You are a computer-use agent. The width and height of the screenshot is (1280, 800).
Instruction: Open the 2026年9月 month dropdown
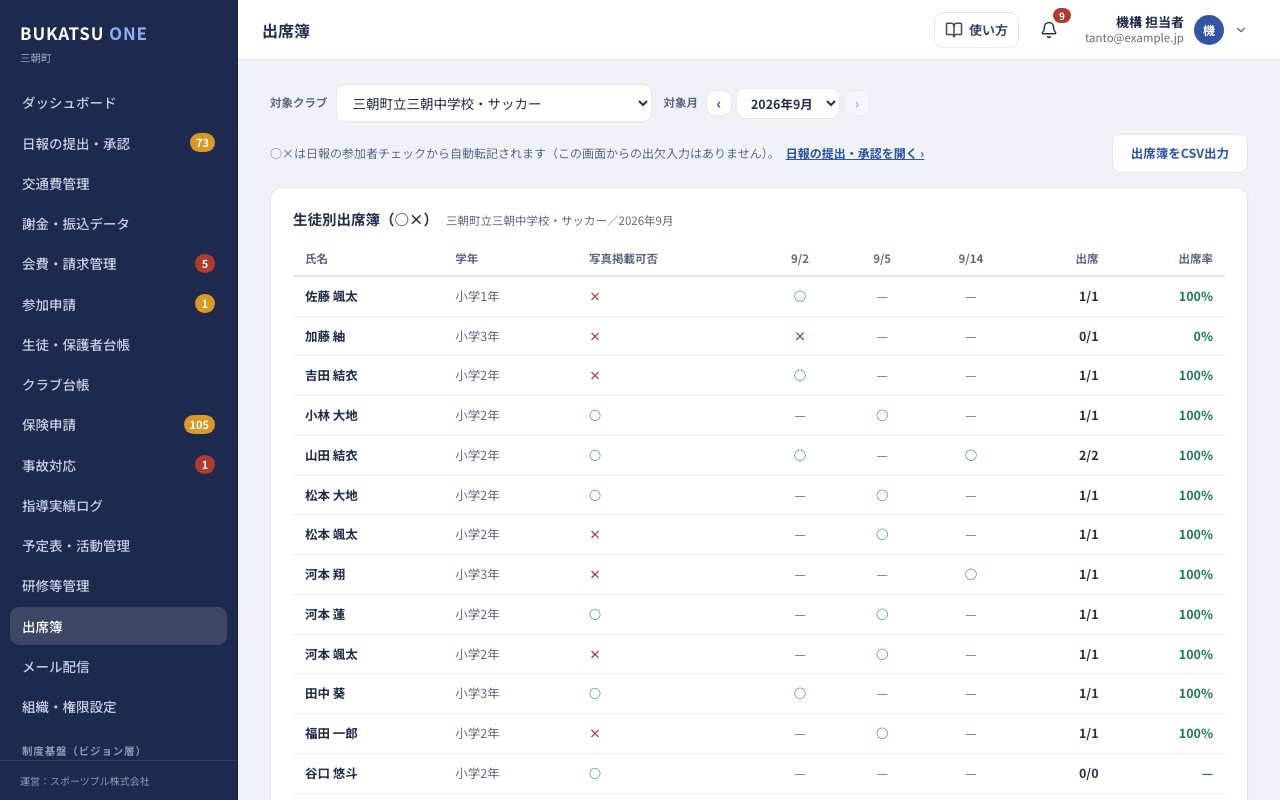[788, 103]
